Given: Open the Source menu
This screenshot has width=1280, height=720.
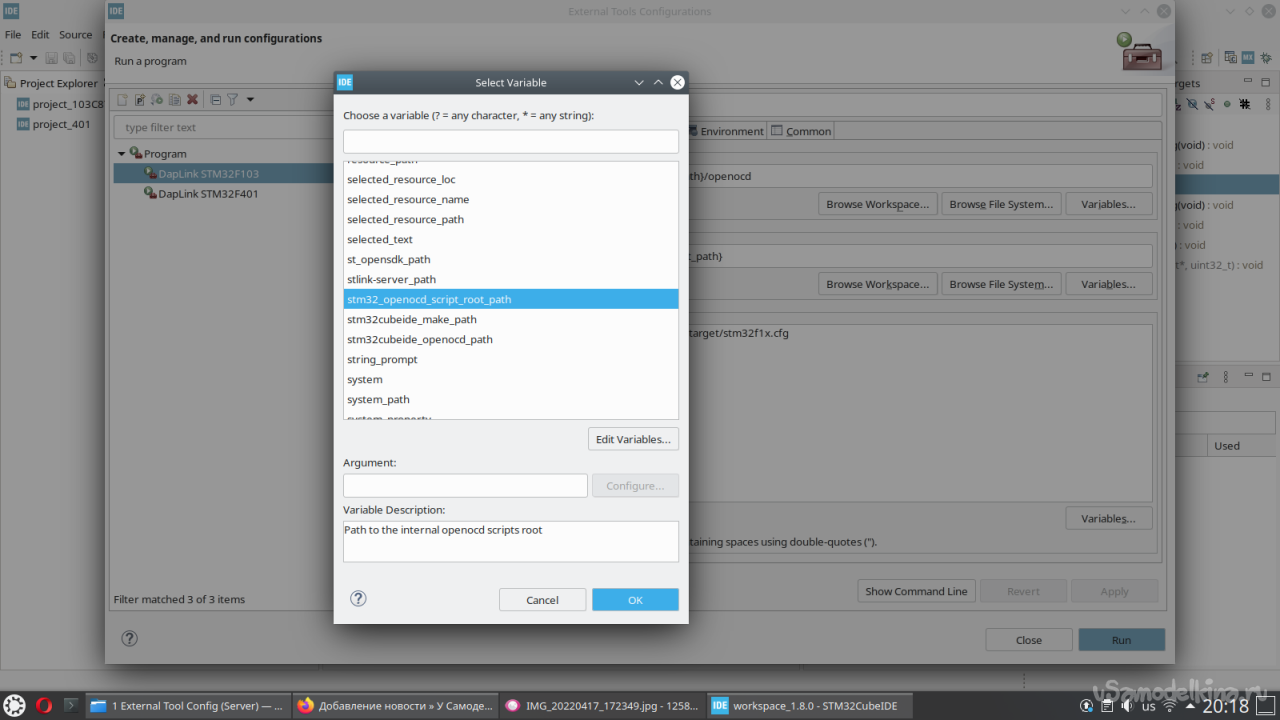Looking at the screenshot, I should pos(76,34).
